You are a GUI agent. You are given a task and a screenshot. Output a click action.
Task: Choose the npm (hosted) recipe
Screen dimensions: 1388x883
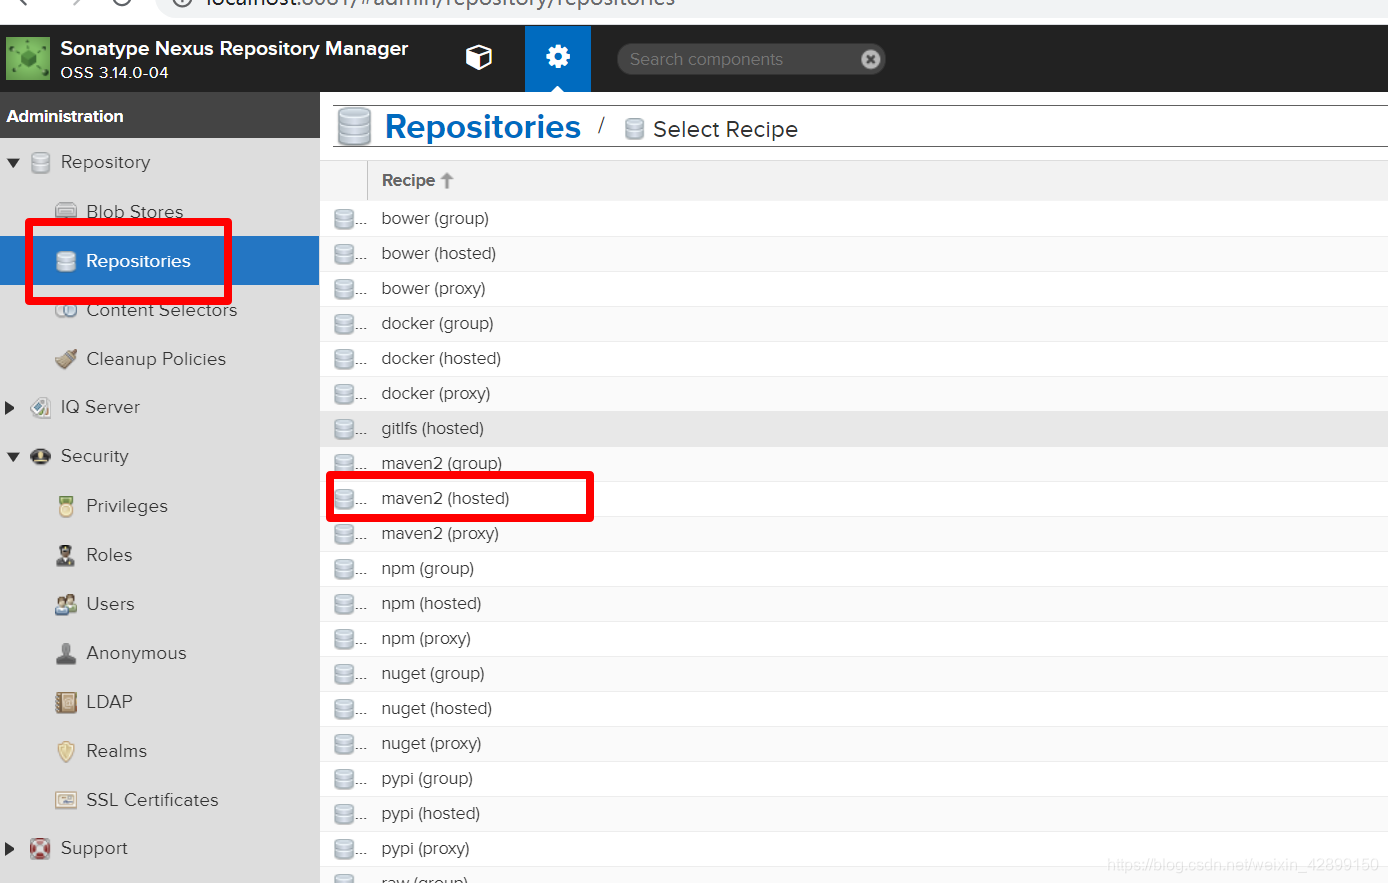(x=854, y=604)
